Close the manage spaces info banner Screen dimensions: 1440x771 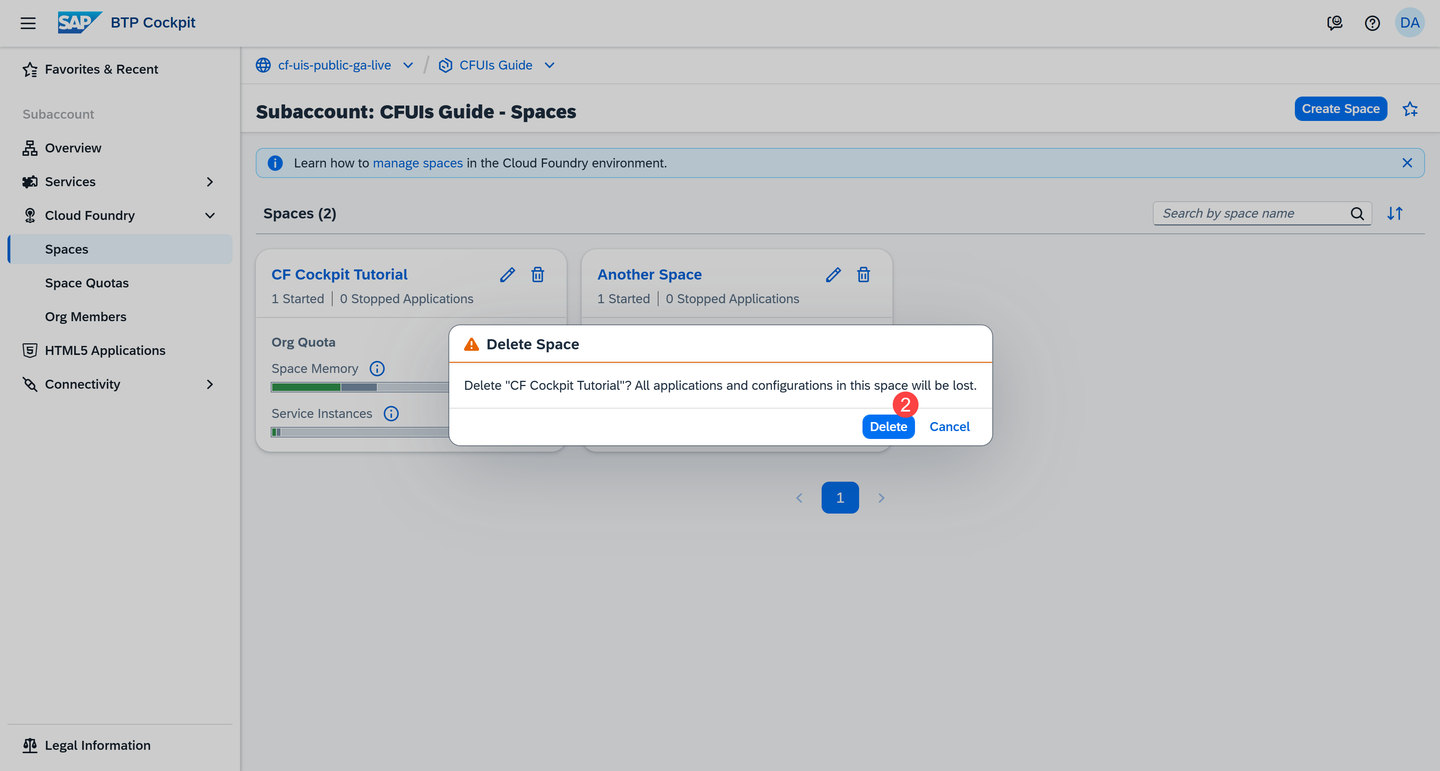(x=1407, y=163)
